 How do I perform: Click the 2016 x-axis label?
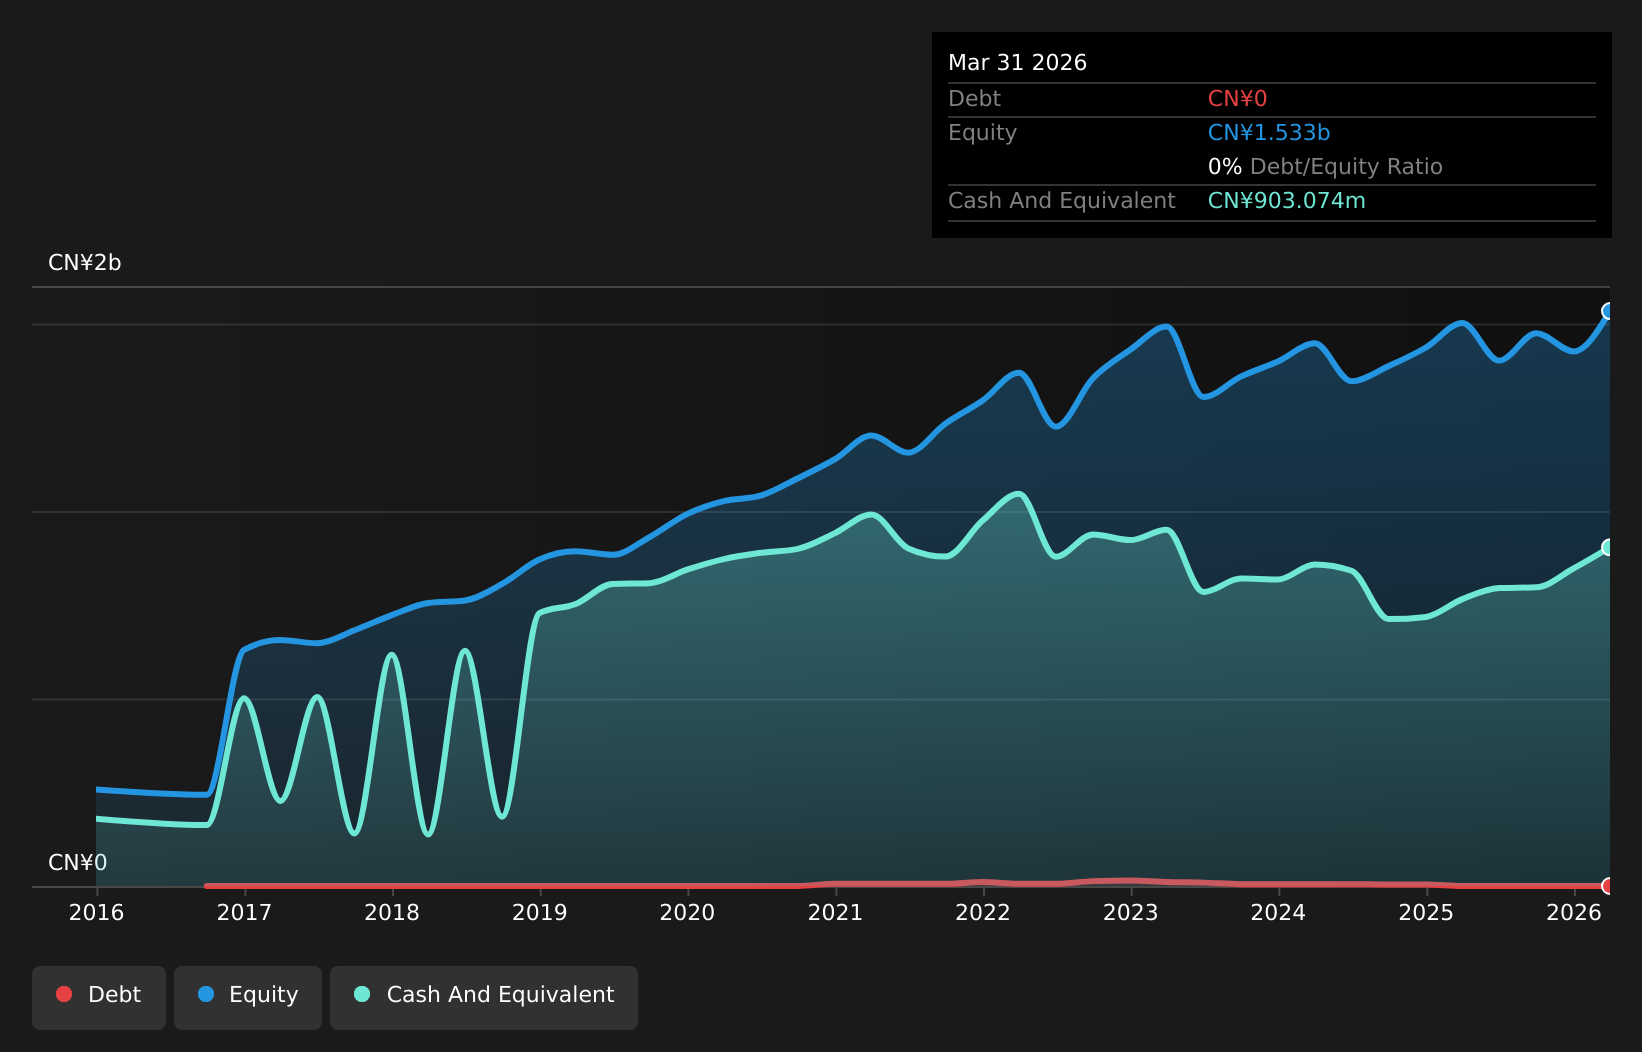click(96, 913)
